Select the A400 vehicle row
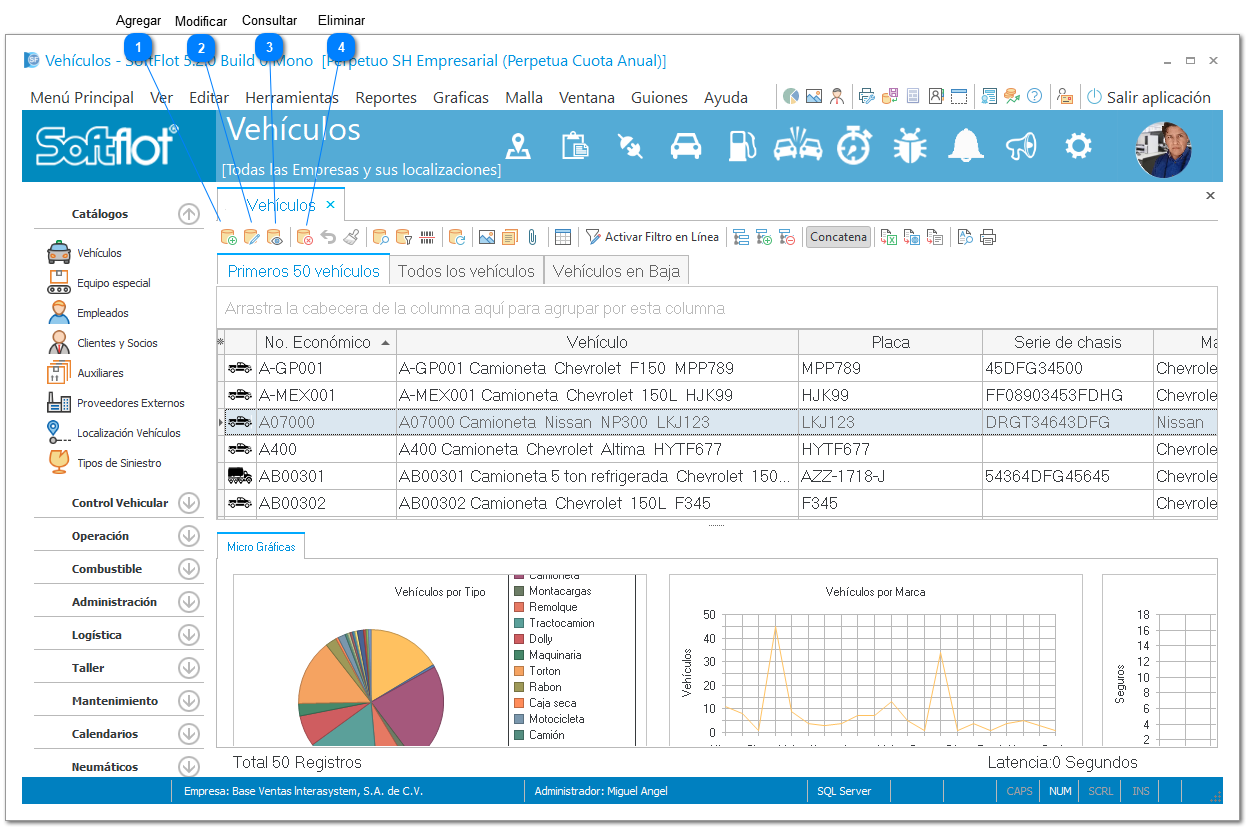 717,449
